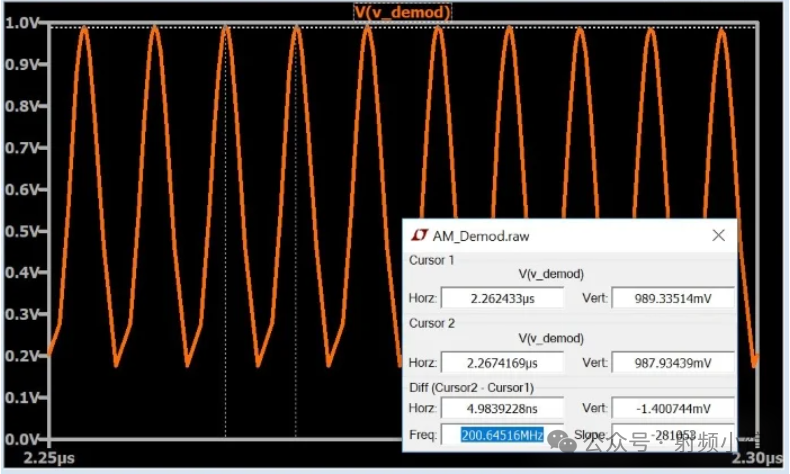Click the 0.0V label on vertical axis
The height and width of the screenshot is (474, 790).
click(22, 439)
